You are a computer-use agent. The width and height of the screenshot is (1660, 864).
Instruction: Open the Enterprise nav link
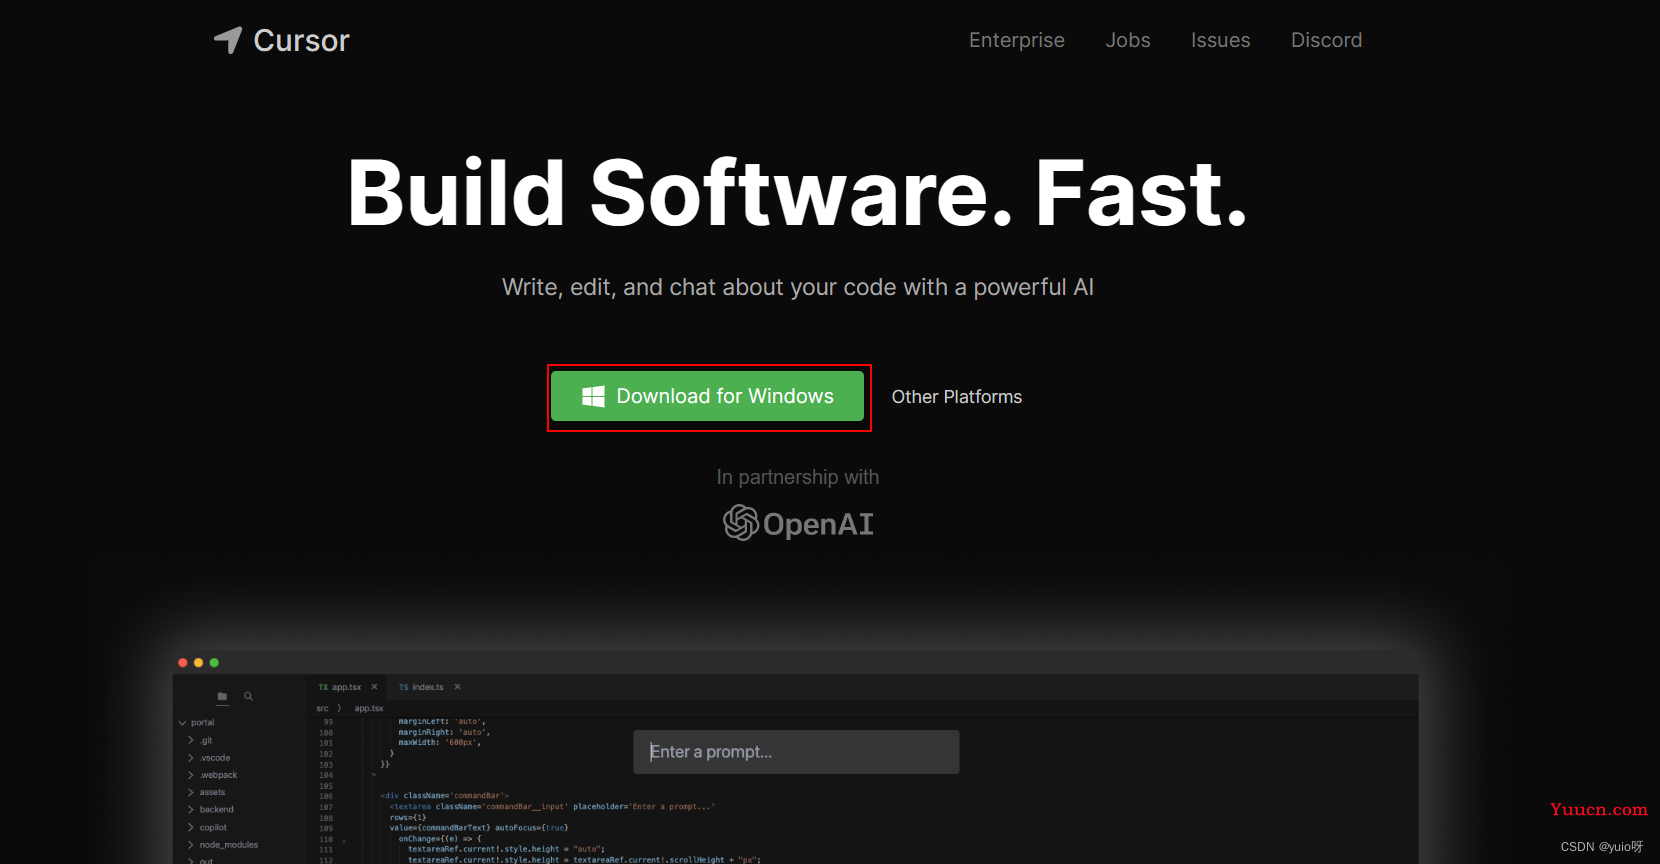point(1017,40)
